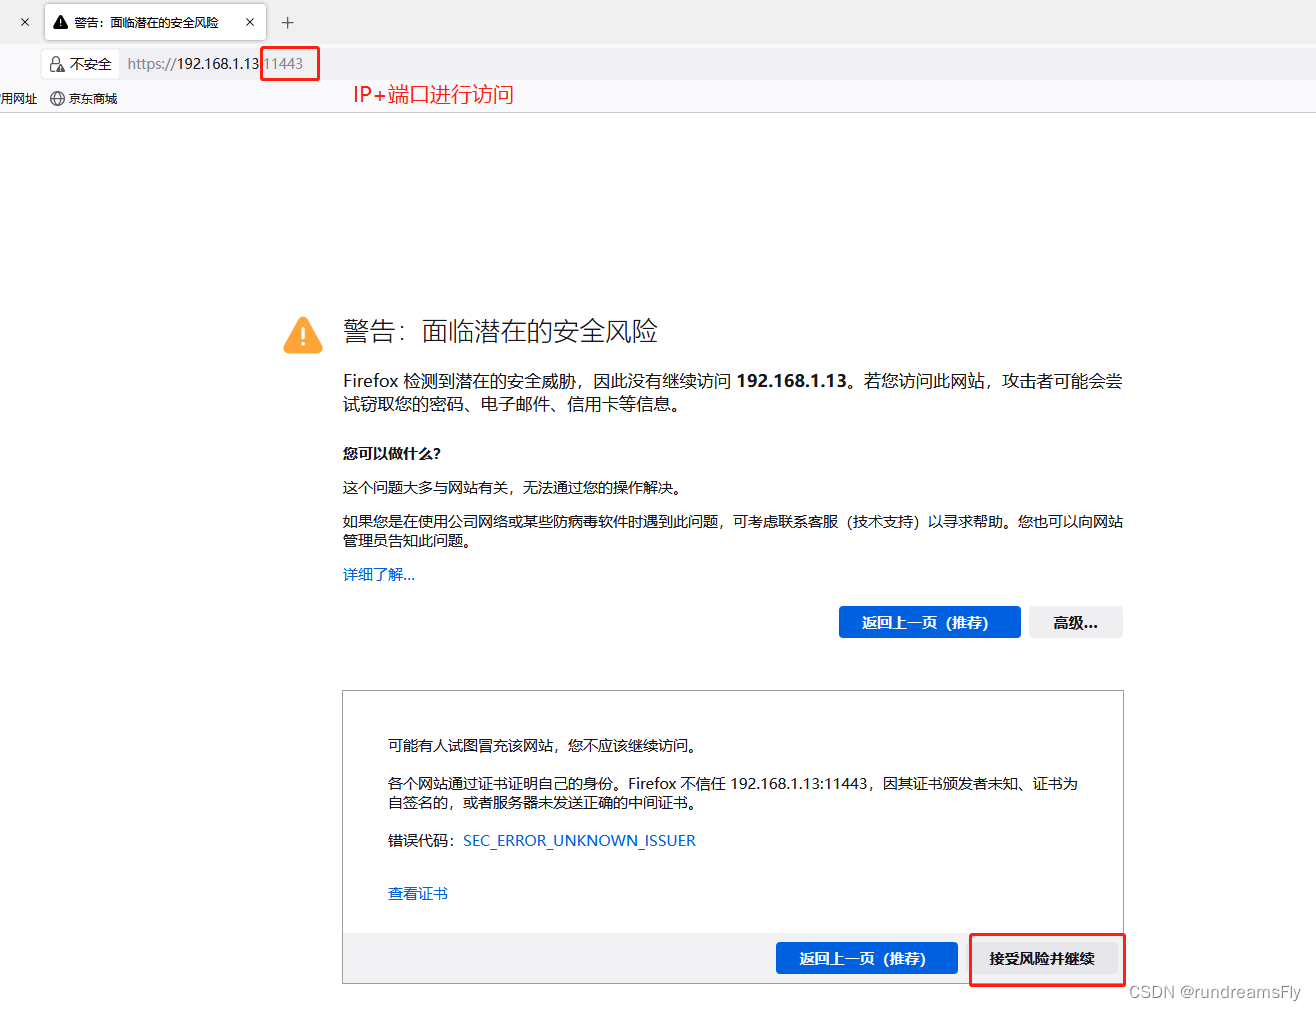Click the 错误代码: label
1316x1011 pixels.
pos(421,840)
